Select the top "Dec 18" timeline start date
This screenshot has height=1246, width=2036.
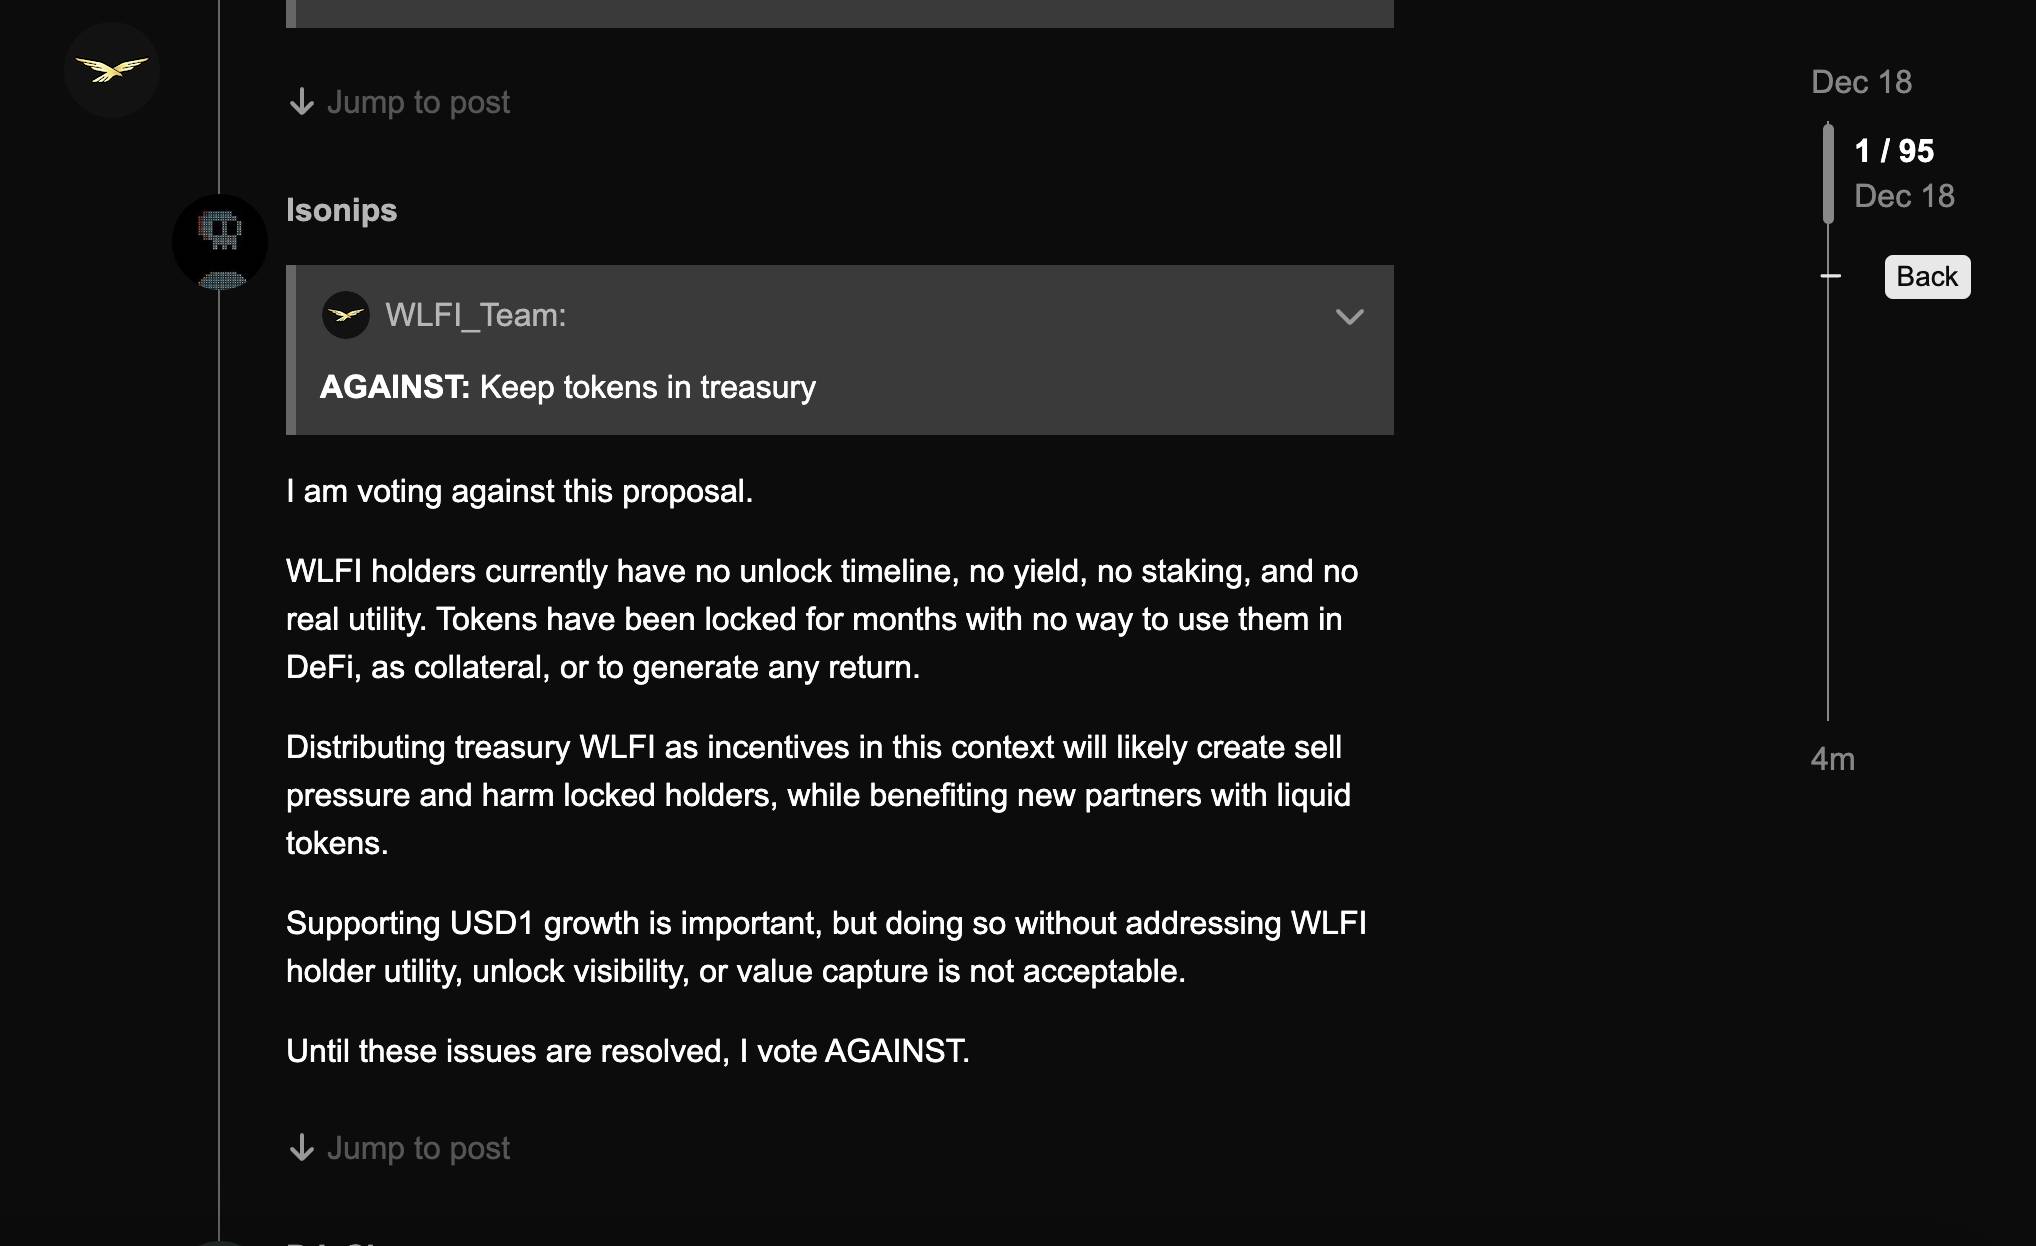click(x=1861, y=82)
